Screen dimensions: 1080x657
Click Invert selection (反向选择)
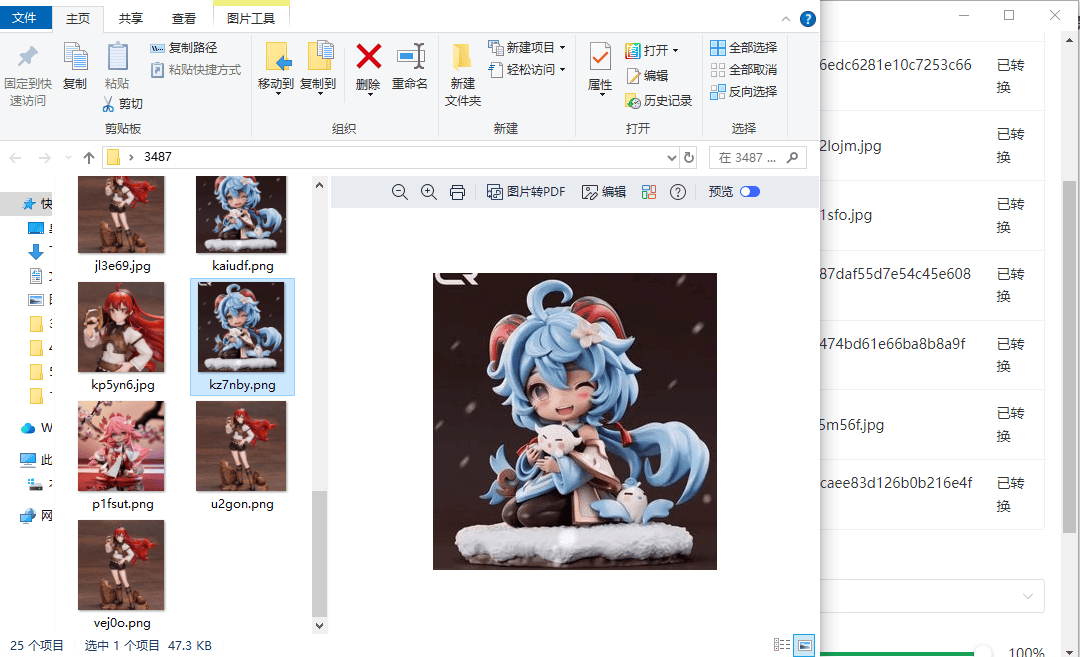pos(743,91)
